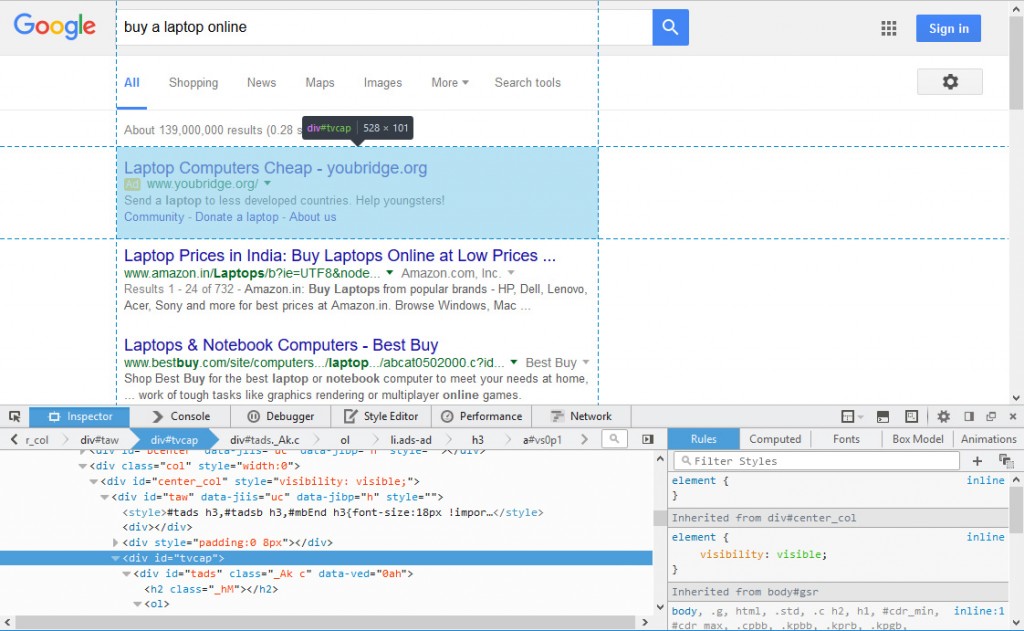Image resolution: width=1024 pixels, height=631 pixels.
Task: Toggle the element picker tool
Action: coord(14,416)
